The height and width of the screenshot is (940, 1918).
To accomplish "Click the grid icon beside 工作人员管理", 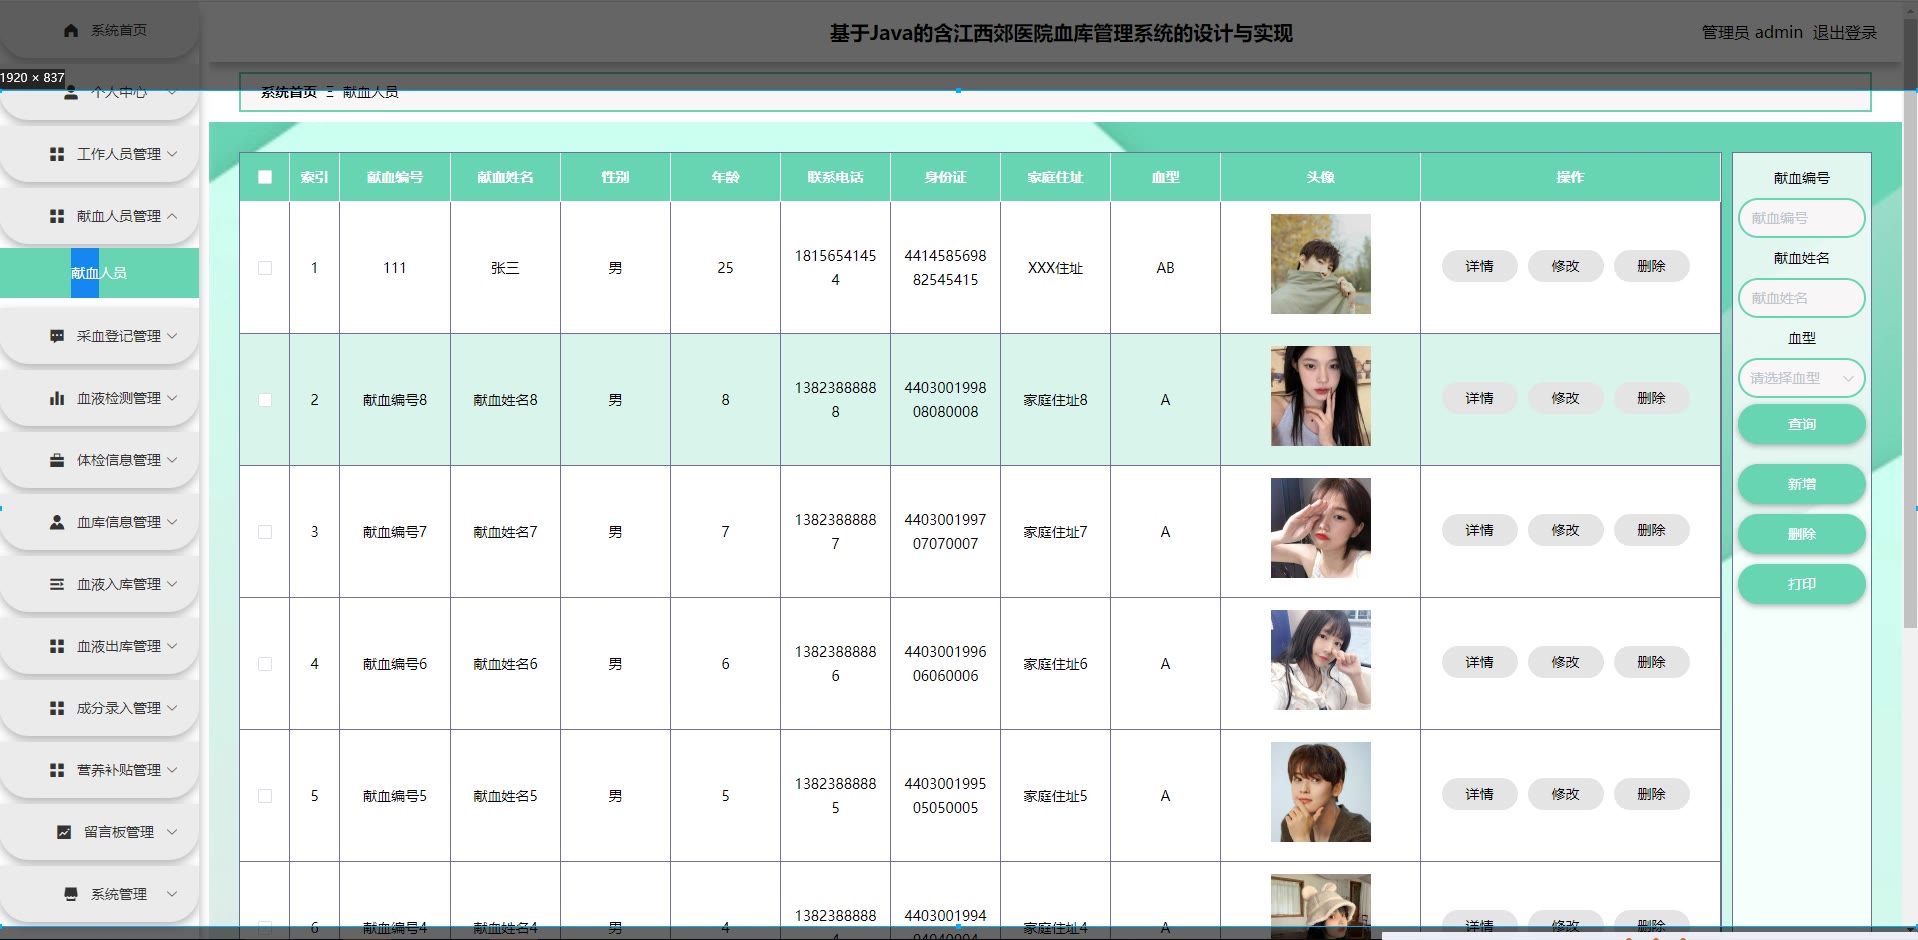I will [57, 154].
